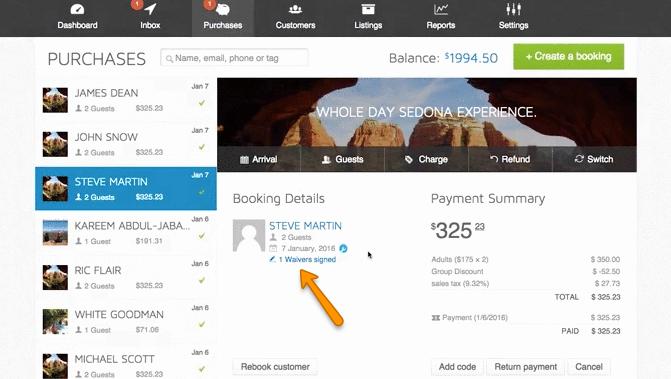Click the Payment (1/6/2016) line
The image size is (671, 379).
click(x=526, y=317)
